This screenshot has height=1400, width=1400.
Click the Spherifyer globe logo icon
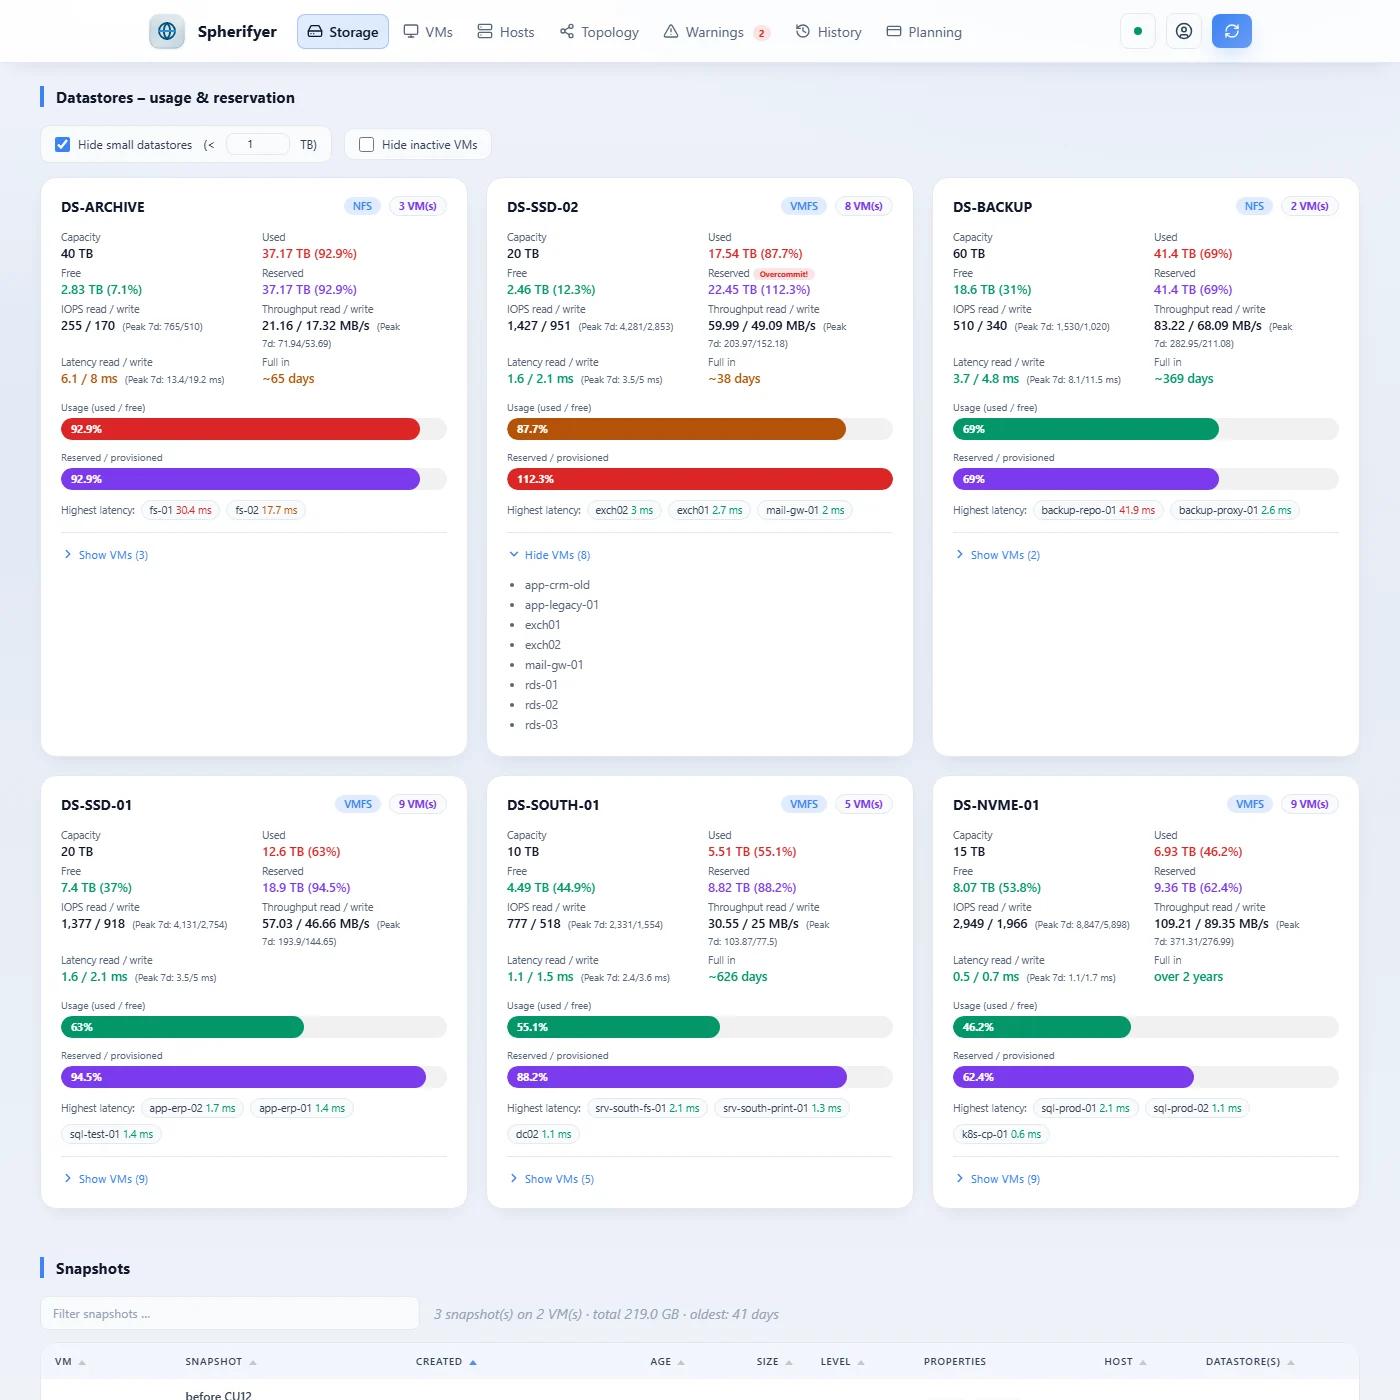pyautogui.click(x=167, y=31)
